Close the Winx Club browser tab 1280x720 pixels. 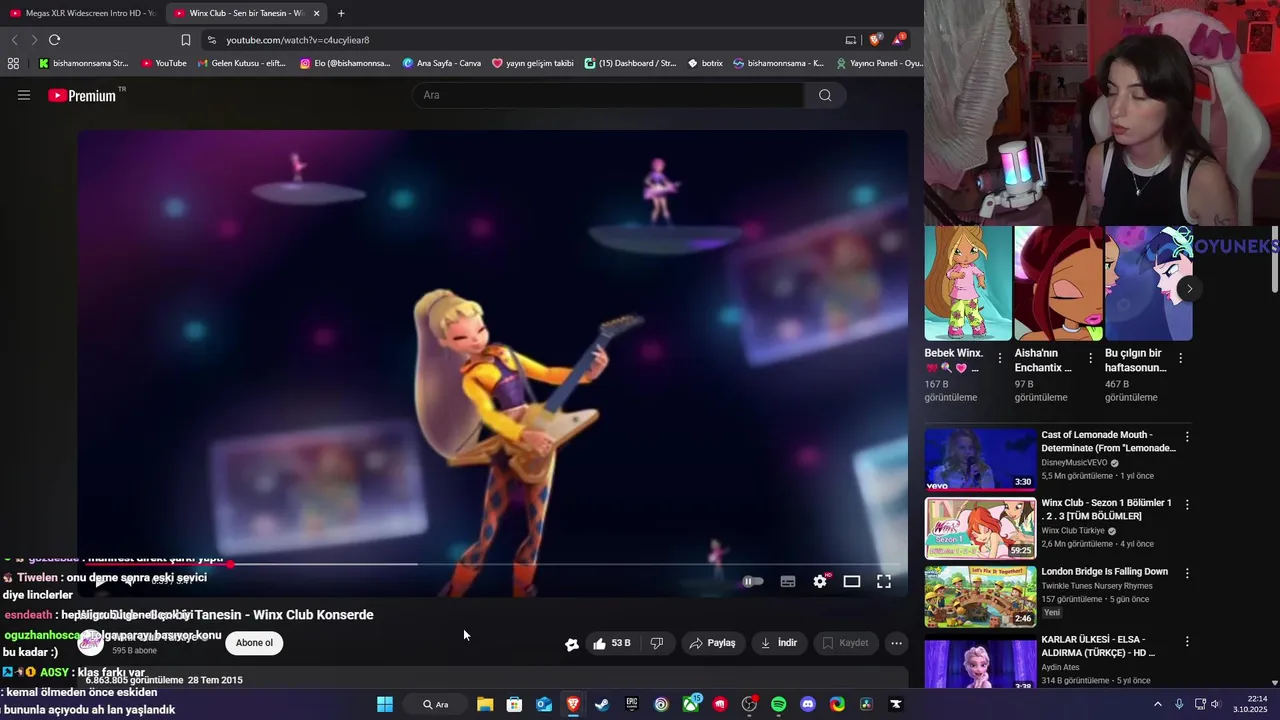pyautogui.click(x=317, y=13)
